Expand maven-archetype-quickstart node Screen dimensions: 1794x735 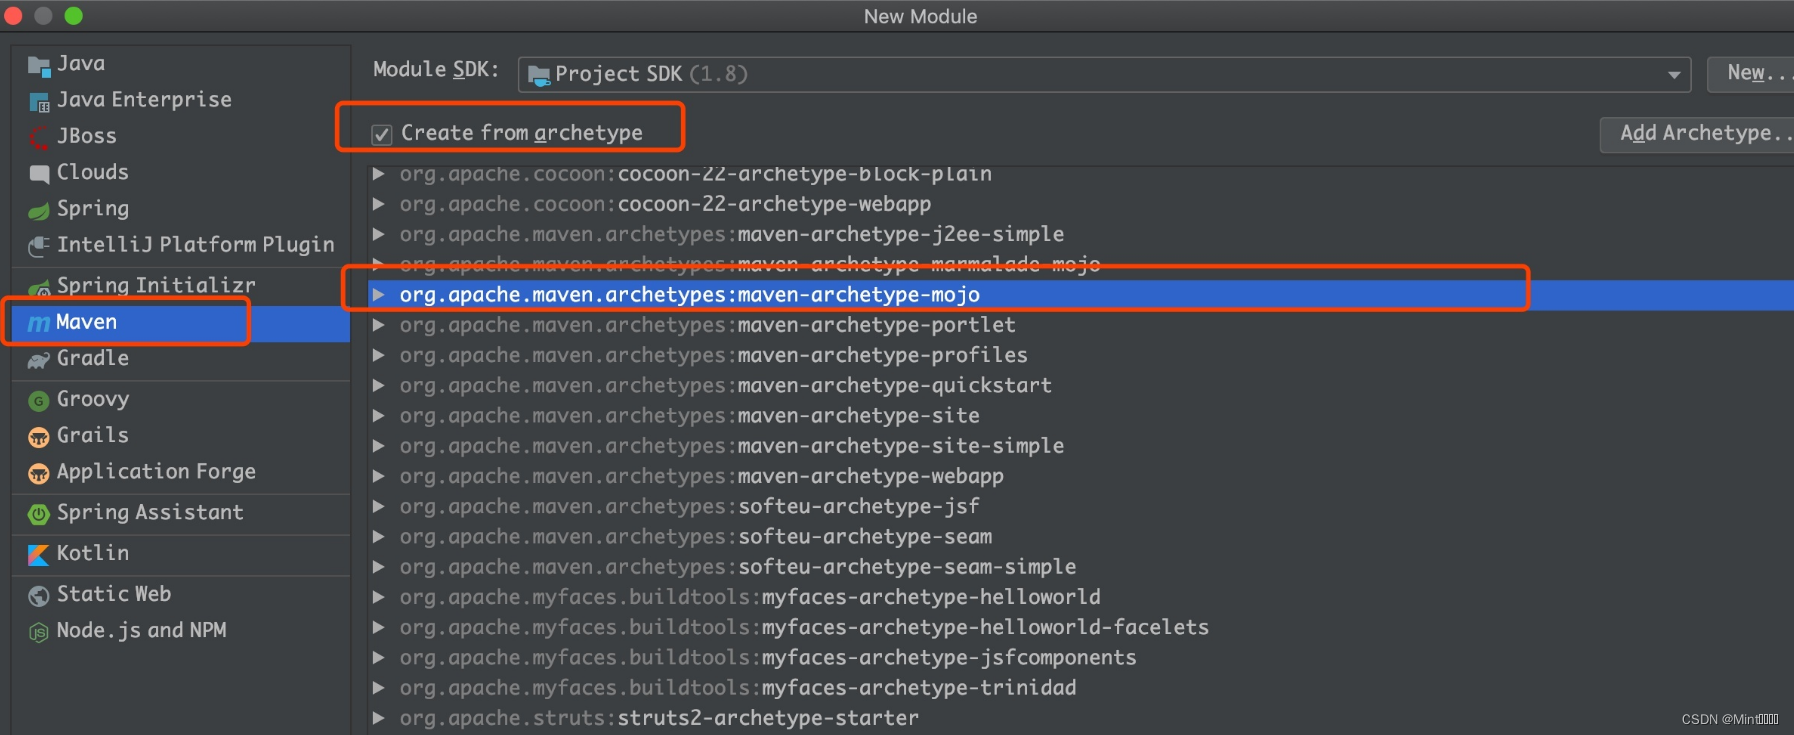tap(379, 385)
